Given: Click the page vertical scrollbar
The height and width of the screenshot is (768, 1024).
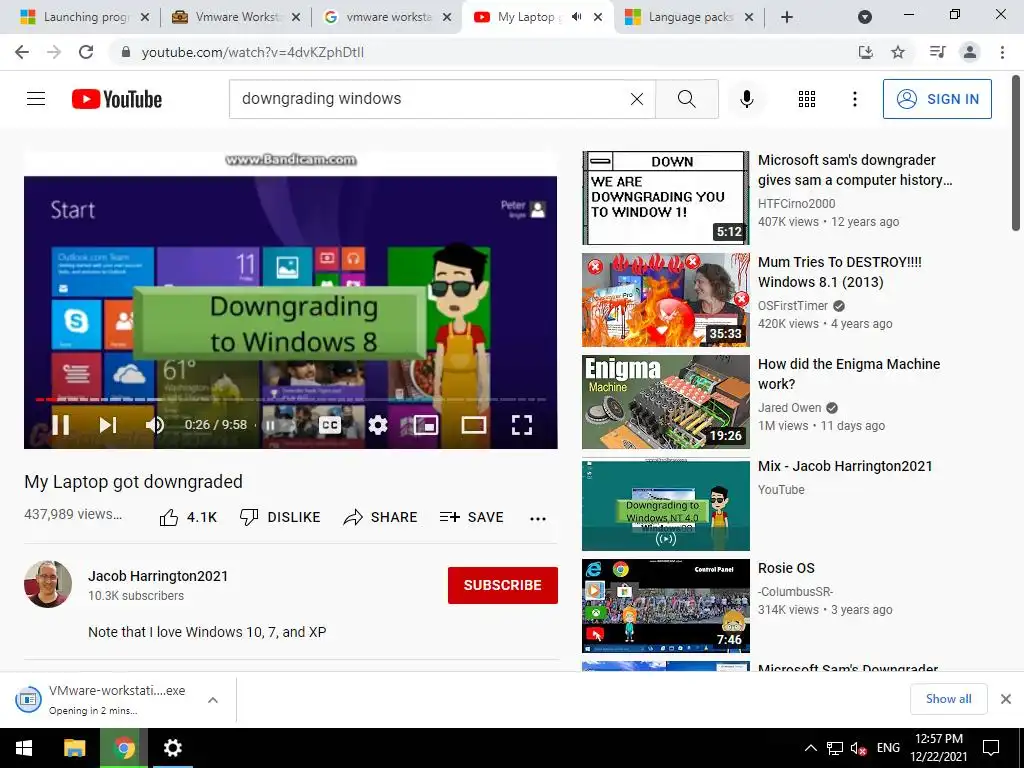Looking at the screenshot, I should tap(1016, 153).
